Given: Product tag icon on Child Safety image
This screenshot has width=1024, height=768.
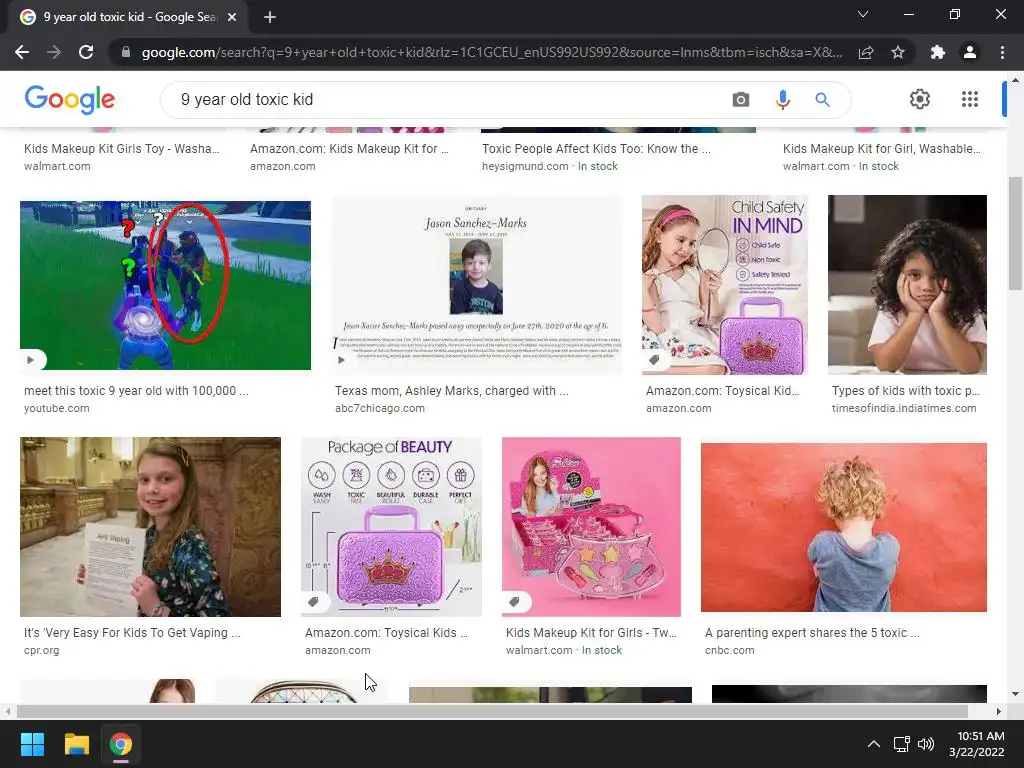Looking at the screenshot, I should pos(654,360).
